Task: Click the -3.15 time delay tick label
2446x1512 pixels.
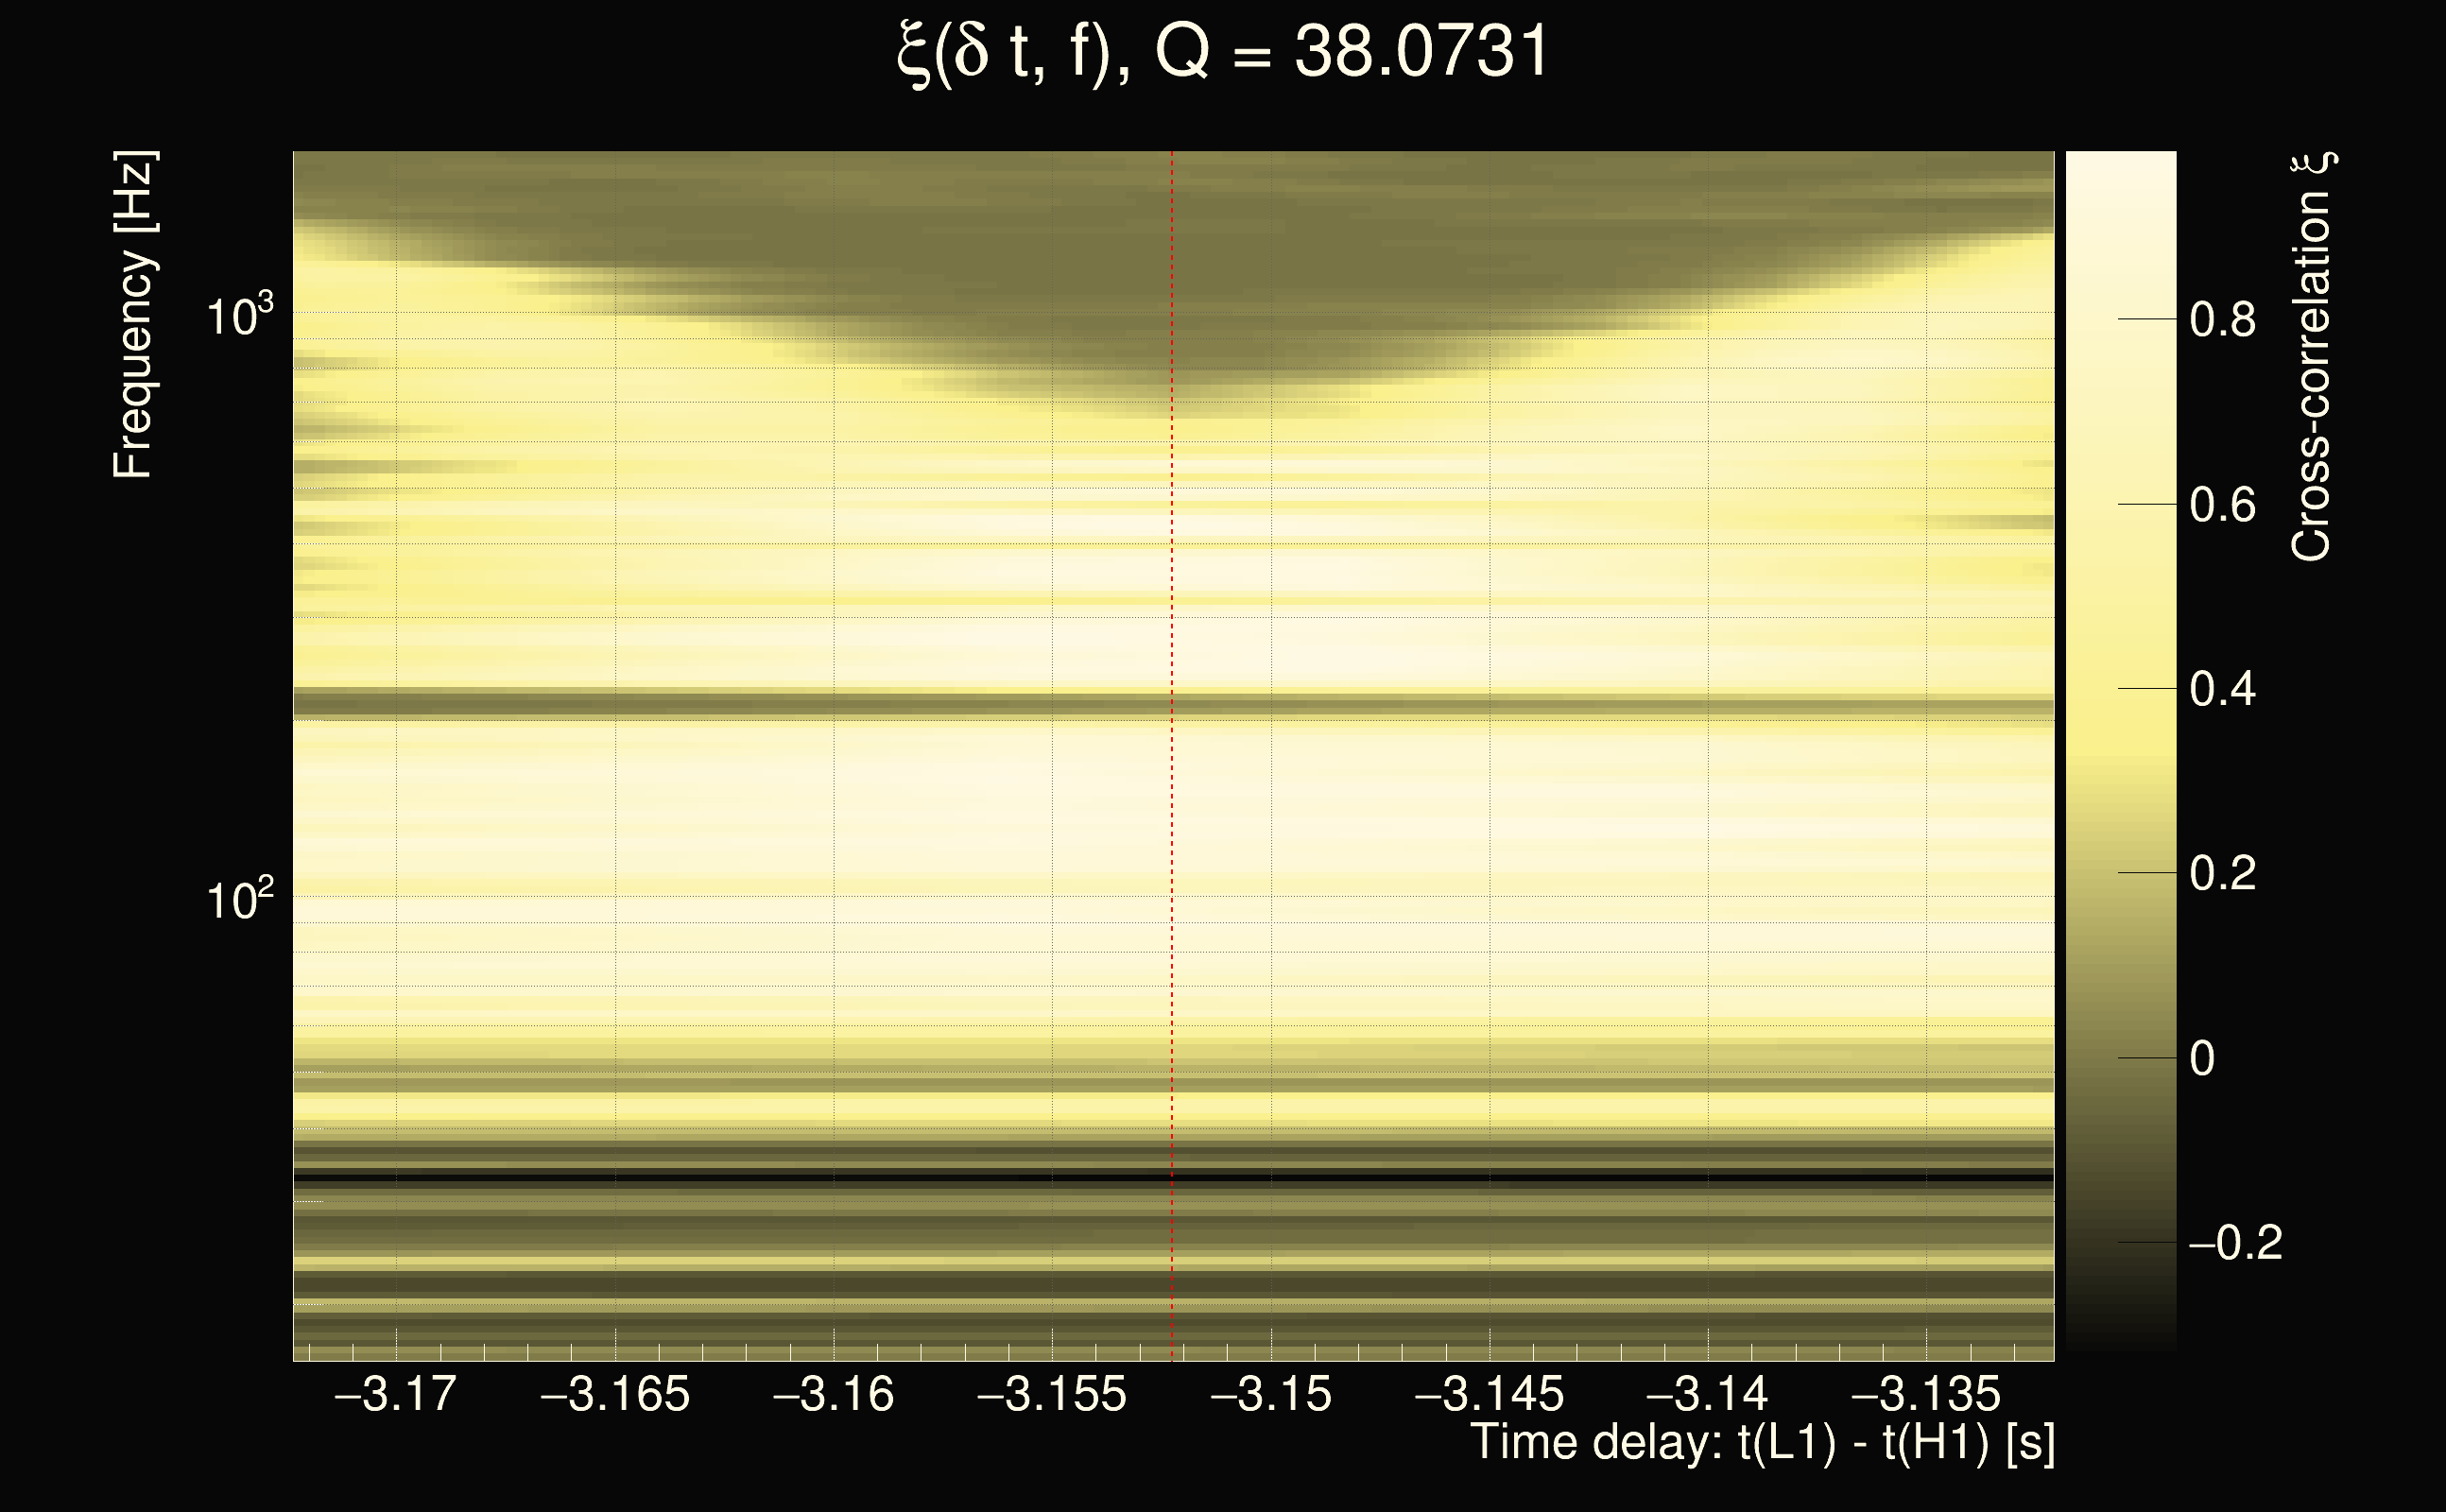Action: pyautogui.click(x=1270, y=1394)
